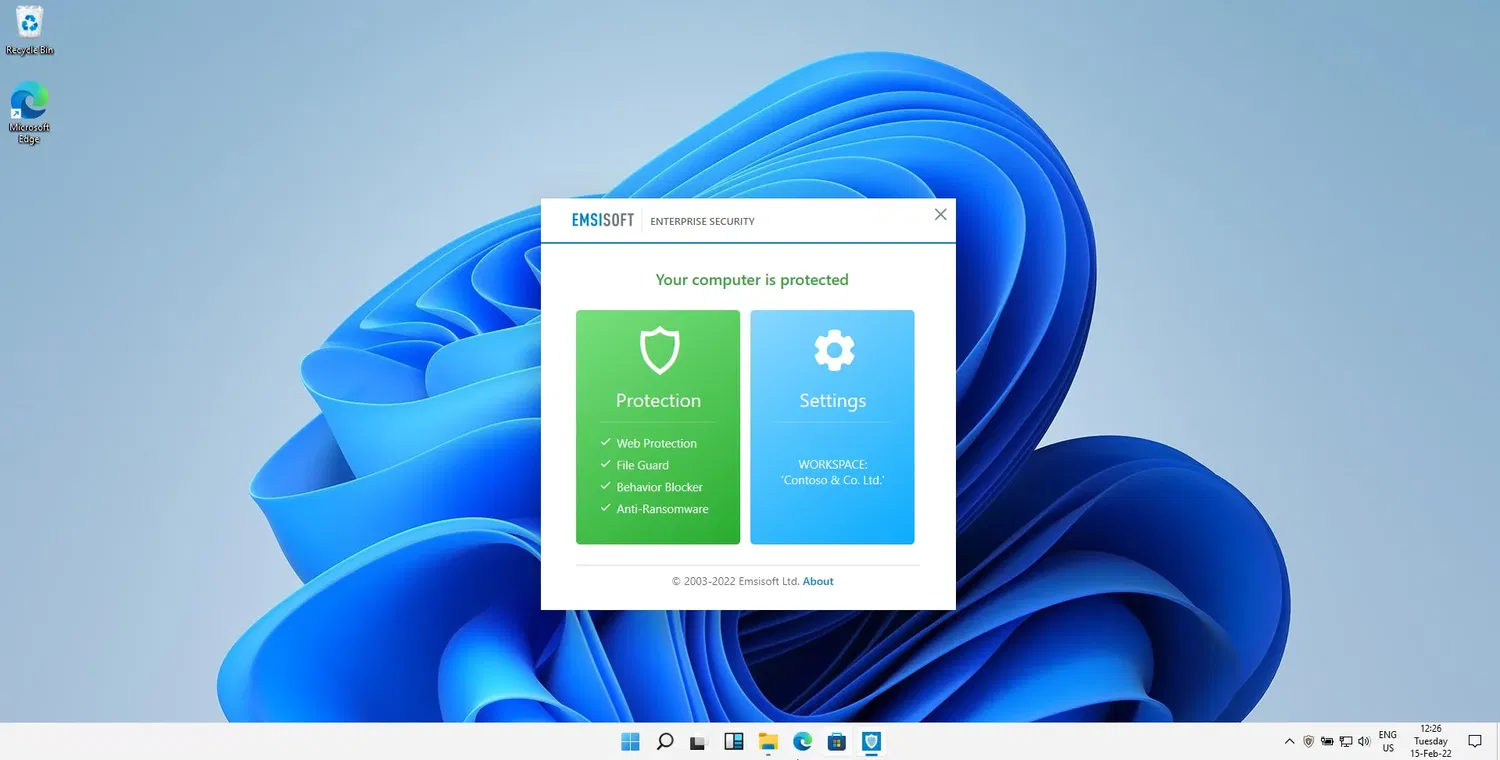Click the EMSISOFT logo in the title bar
Screen dimensions: 1500x760
click(x=603, y=221)
